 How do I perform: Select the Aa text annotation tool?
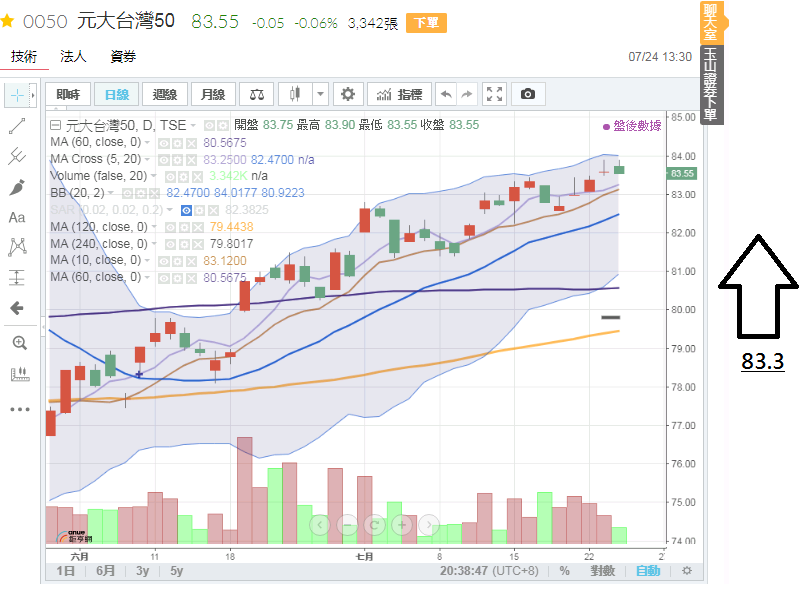[17, 218]
